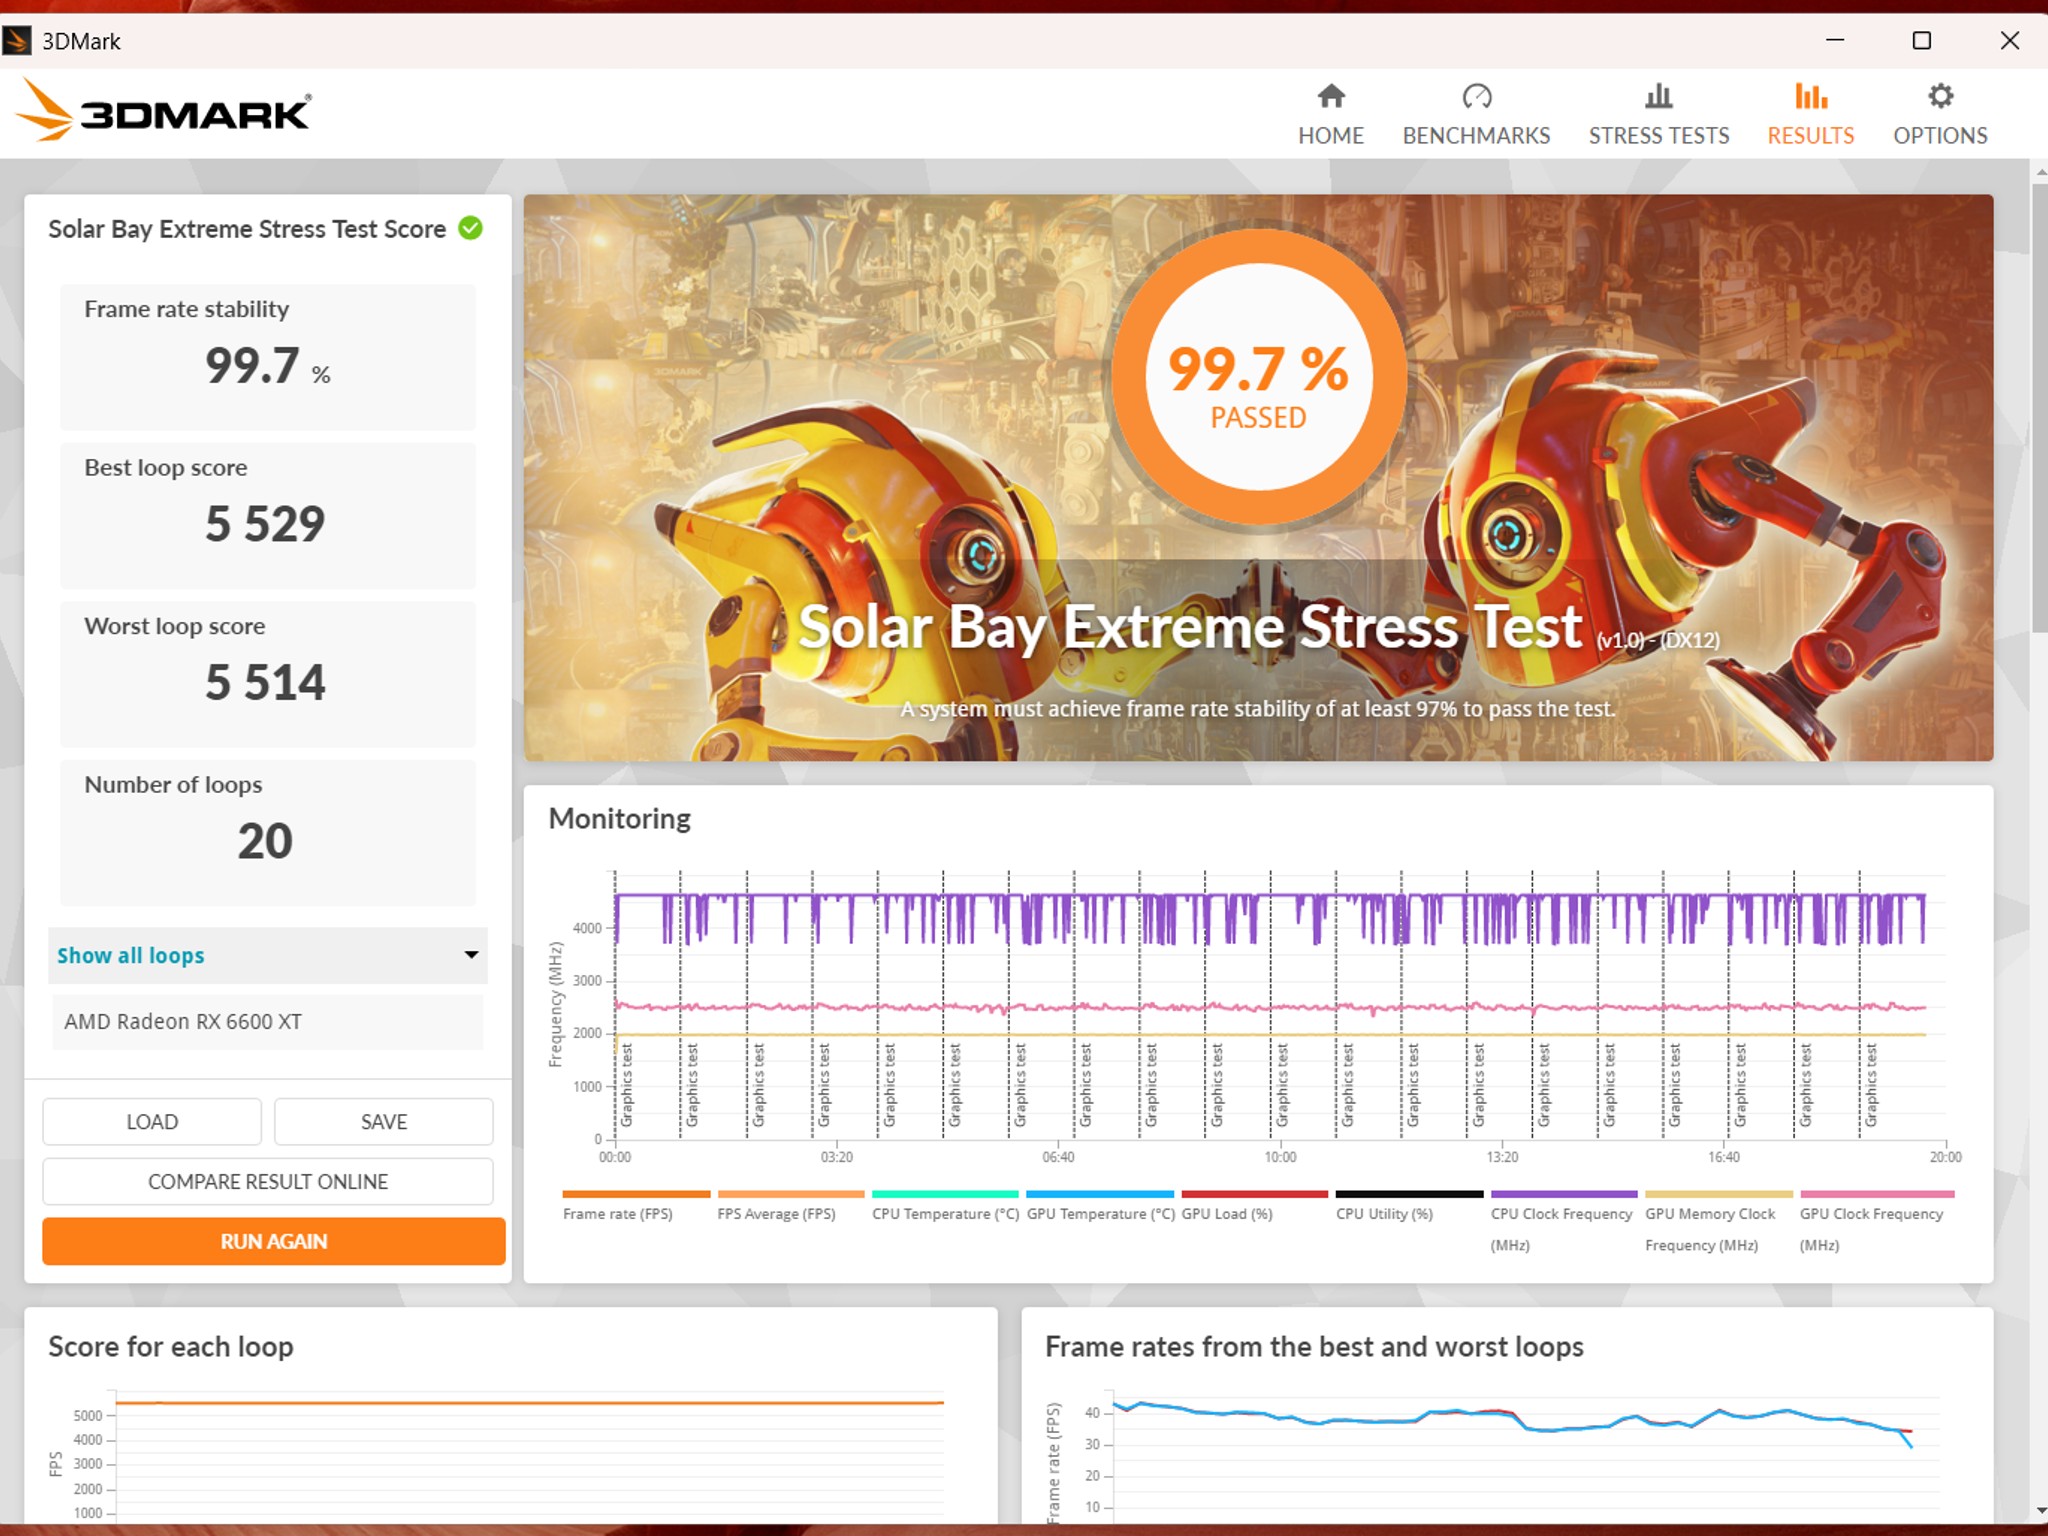Click the 10:00 time label on chart
This screenshot has width=2048, height=1536.
[1280, 1157]
